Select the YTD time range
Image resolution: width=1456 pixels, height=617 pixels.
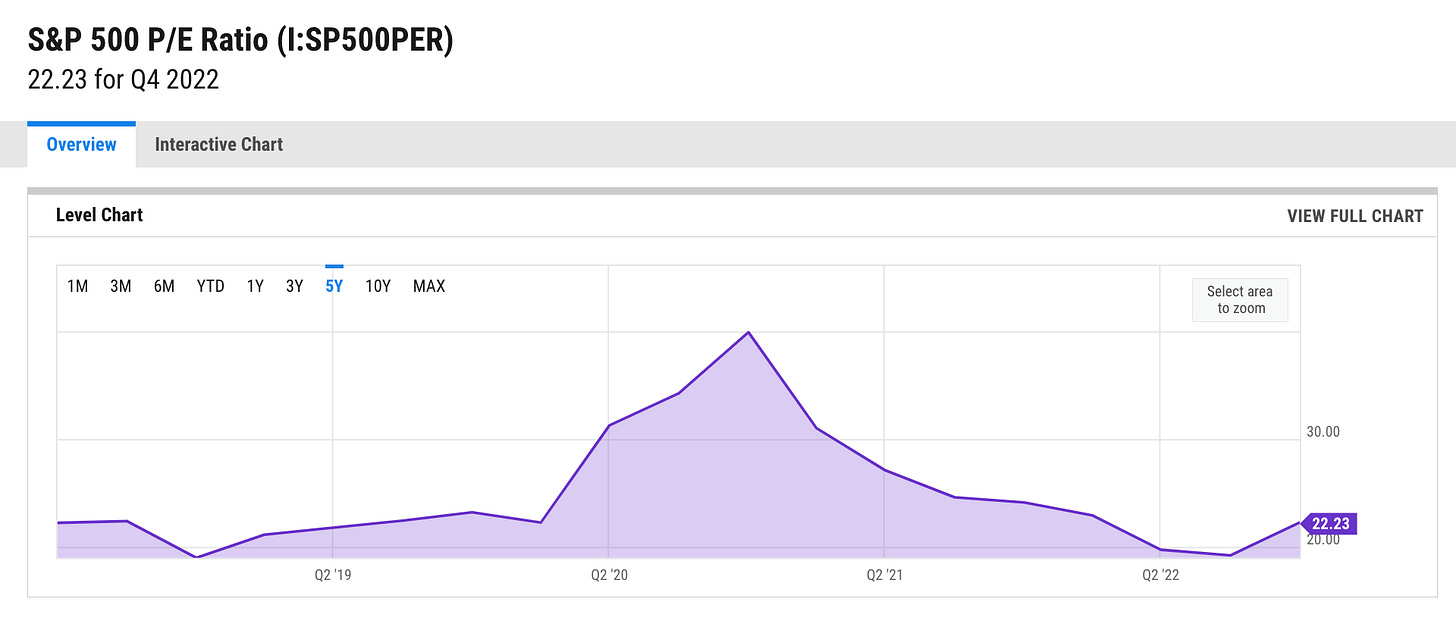(x=210, y=286)
